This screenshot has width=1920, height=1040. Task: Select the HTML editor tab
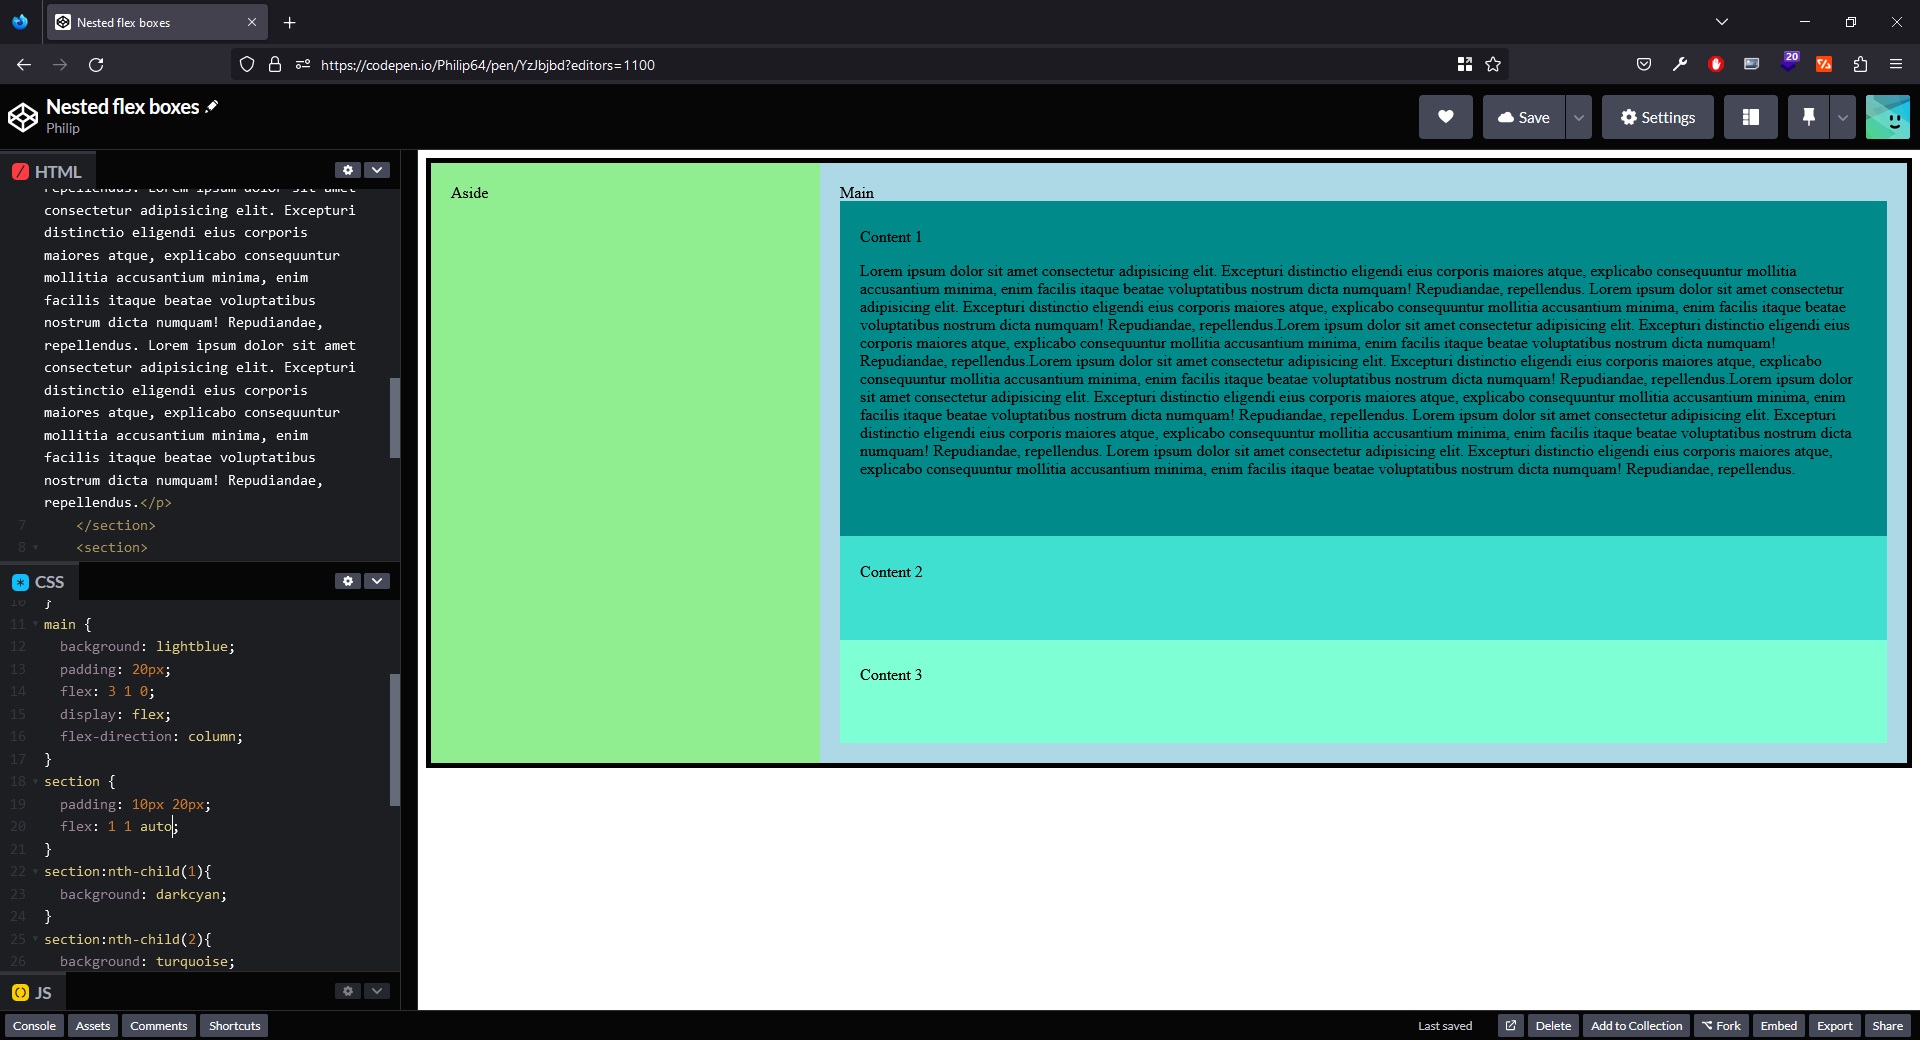pos(47,171)
